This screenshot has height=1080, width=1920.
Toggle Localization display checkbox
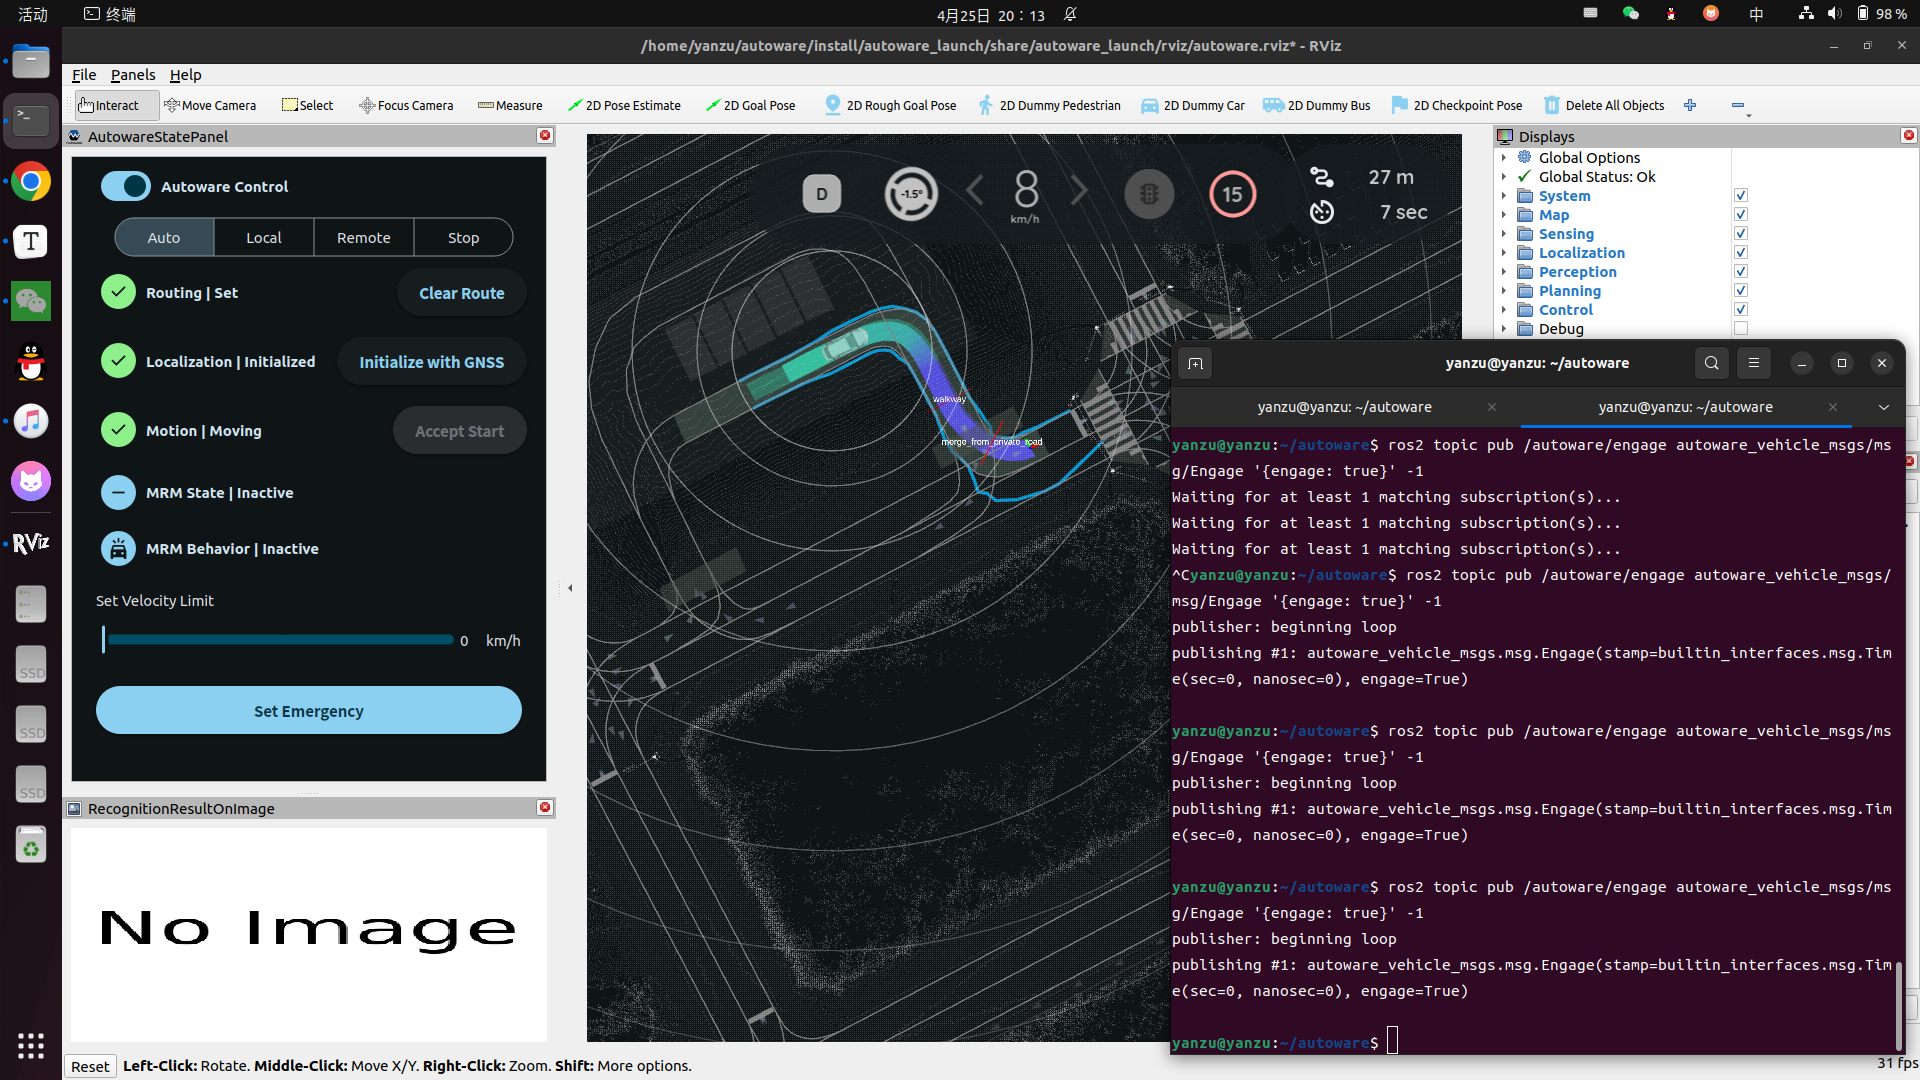click(1741, 253)
